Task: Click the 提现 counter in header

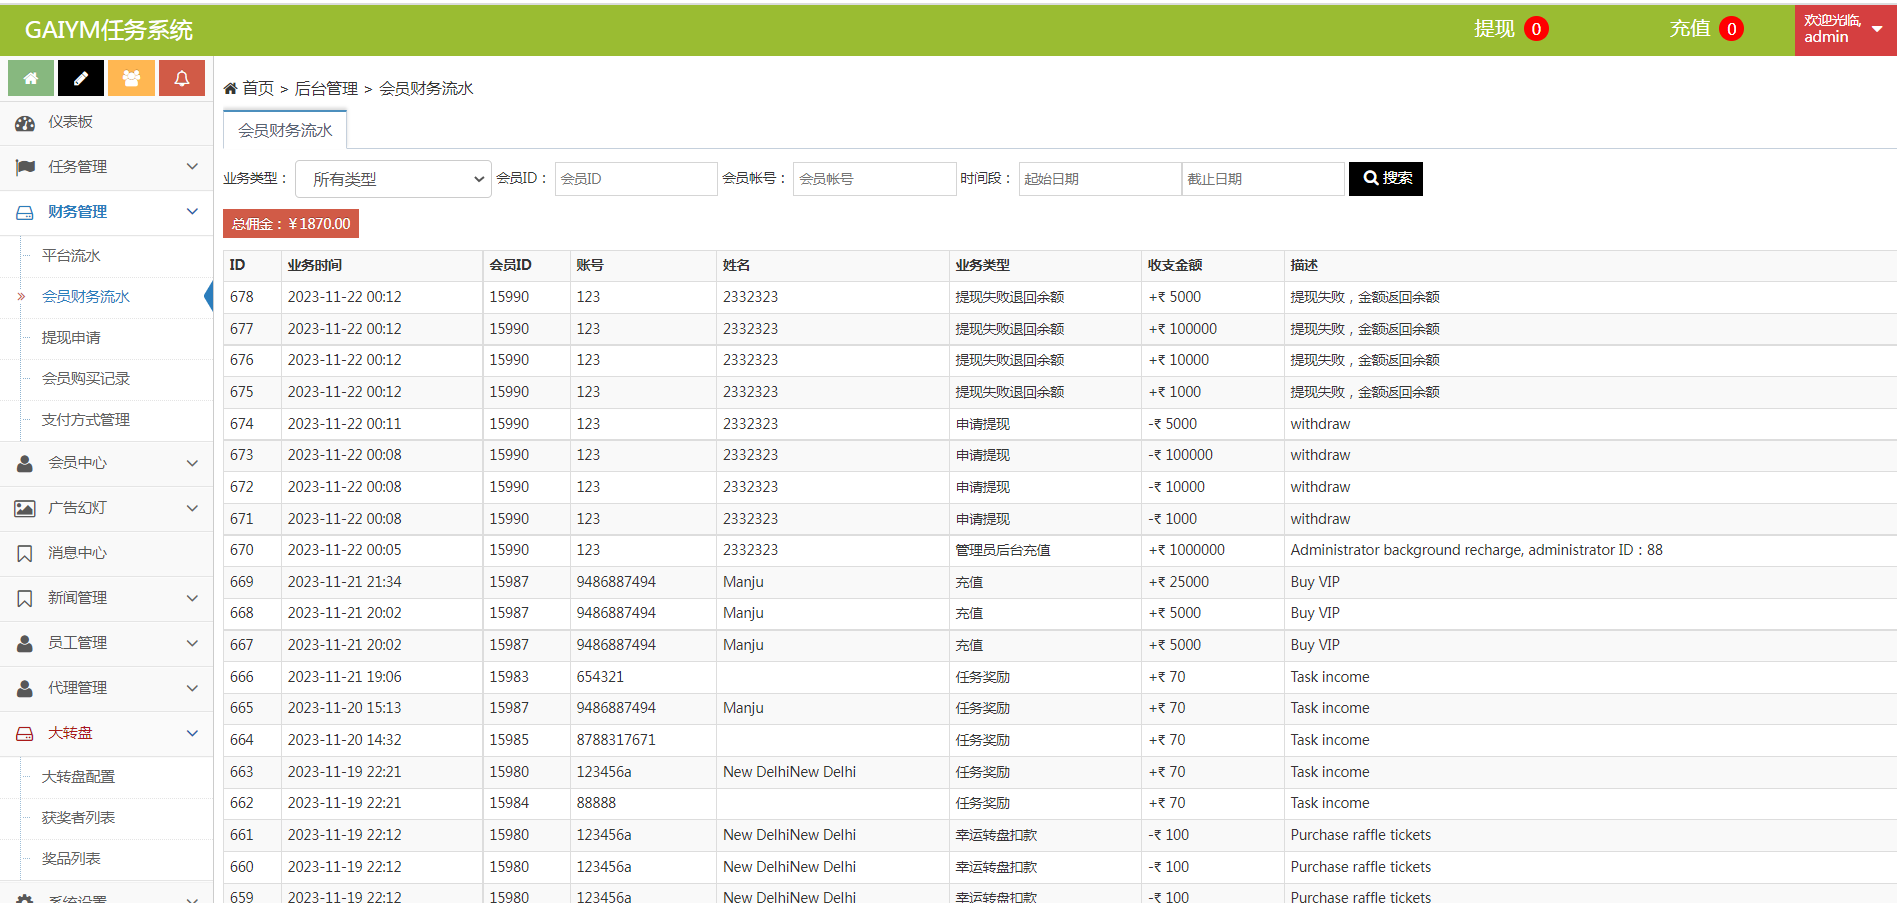Action: [1509, 29]
